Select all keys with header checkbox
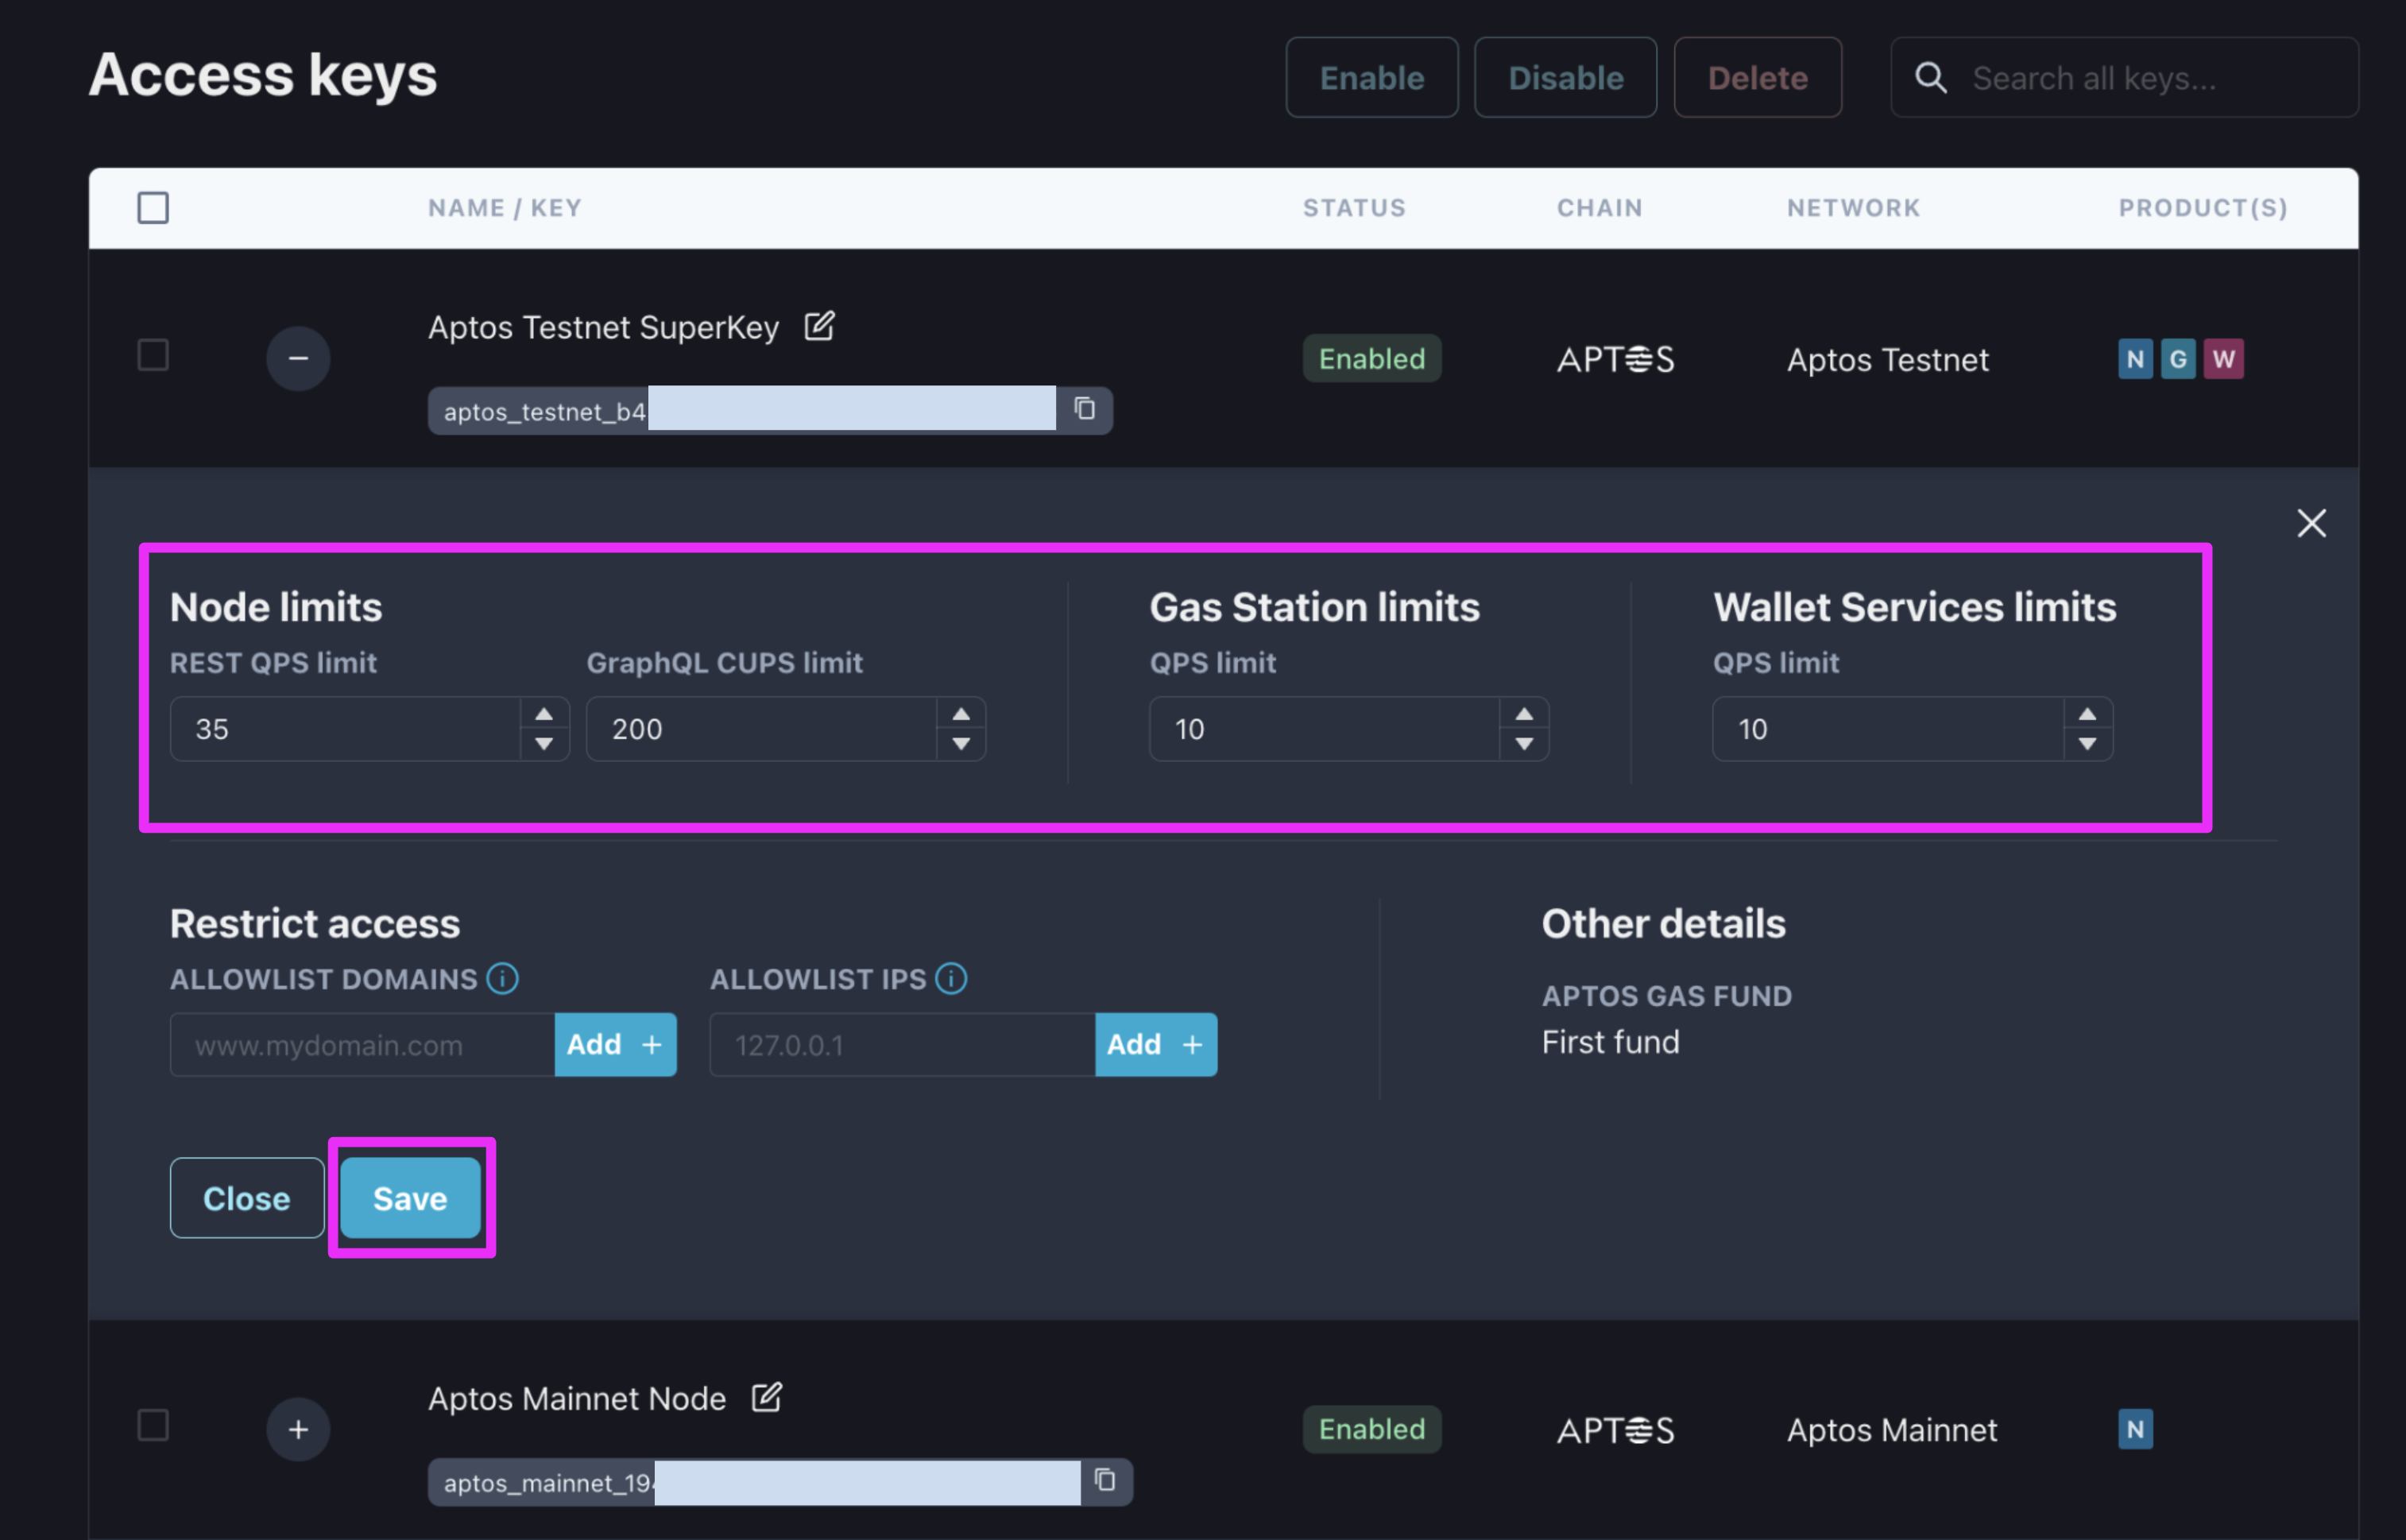Screen dimensions: 2406x1540 pos(153,208)
